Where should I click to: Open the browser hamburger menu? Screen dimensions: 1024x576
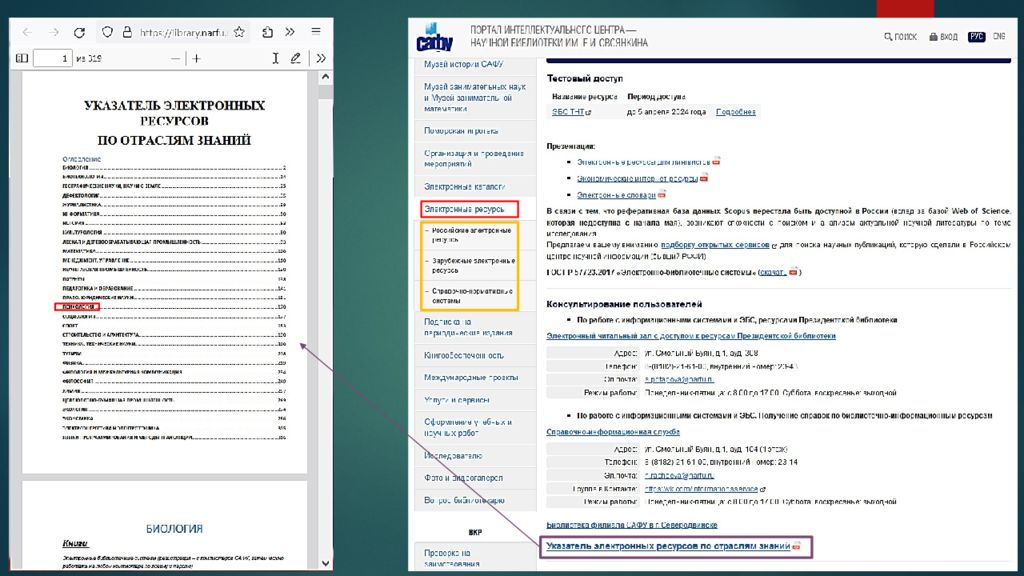[316, 31]
